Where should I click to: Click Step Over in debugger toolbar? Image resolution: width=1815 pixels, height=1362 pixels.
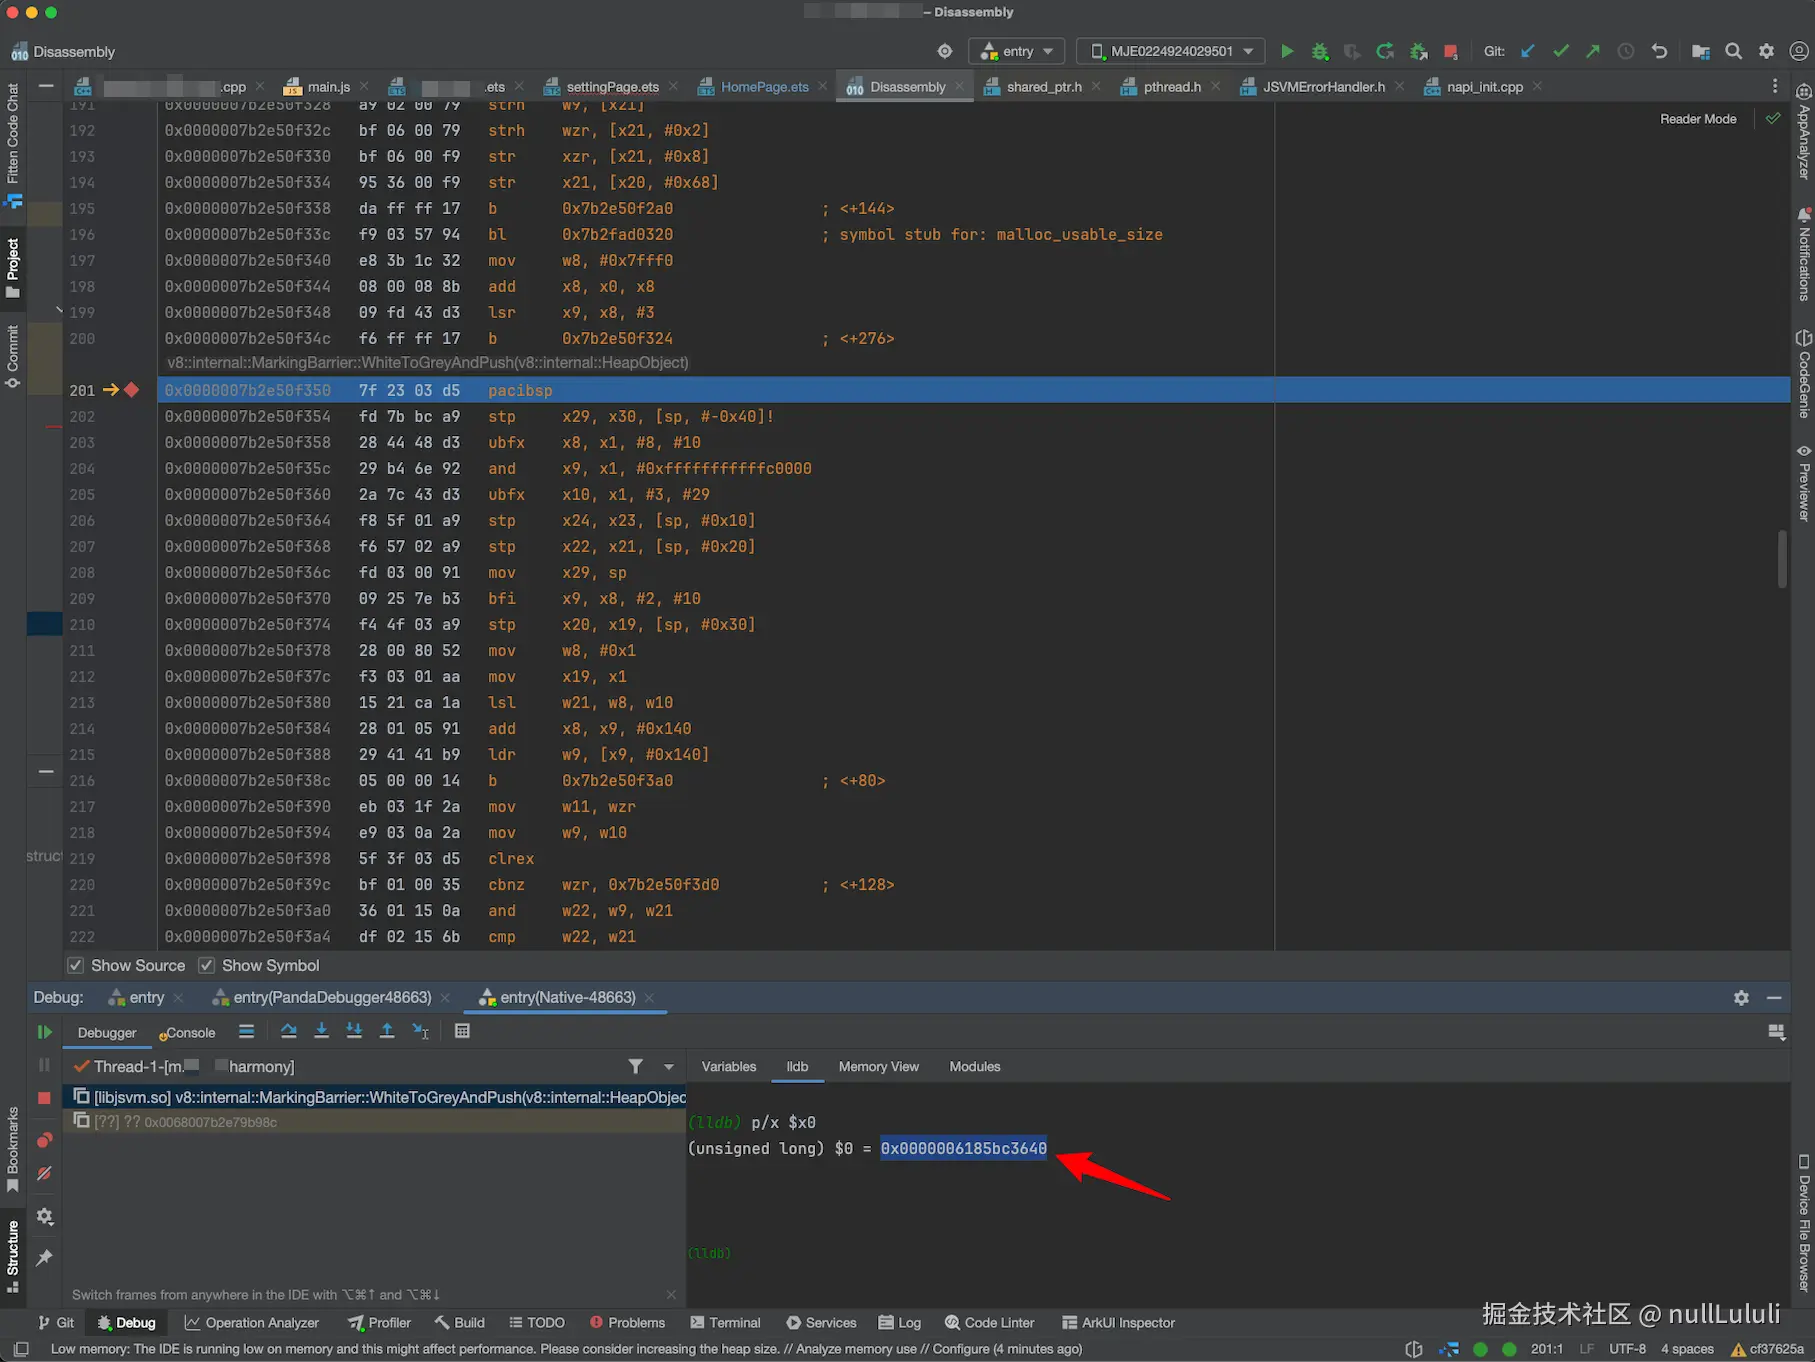pyautogui.click(x=289, y=1031)
